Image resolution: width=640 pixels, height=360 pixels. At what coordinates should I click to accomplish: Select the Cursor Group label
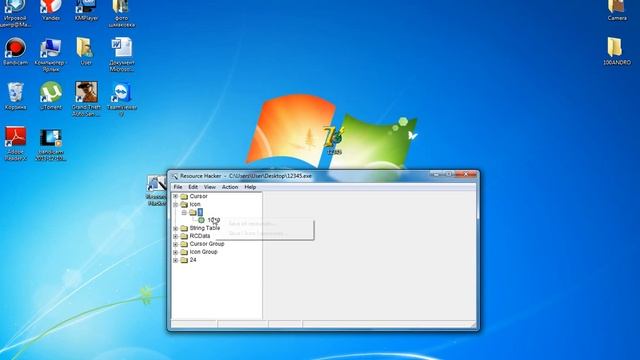pyautogui.click(x=207, y=244)
